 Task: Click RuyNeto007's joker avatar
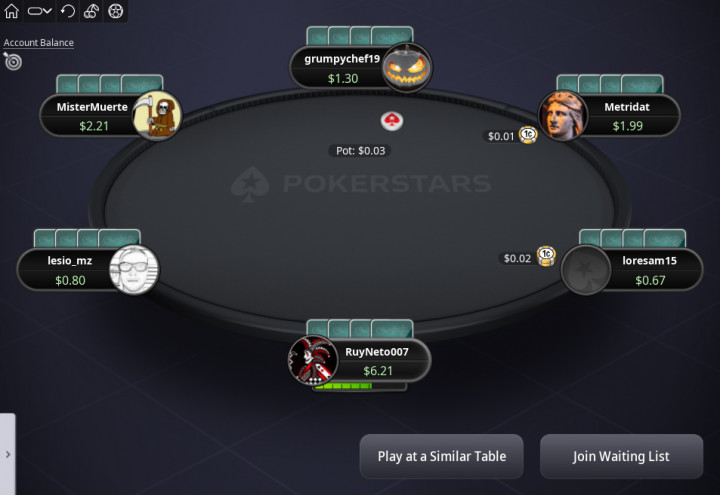pyautogui.click(x=313, y=360)
